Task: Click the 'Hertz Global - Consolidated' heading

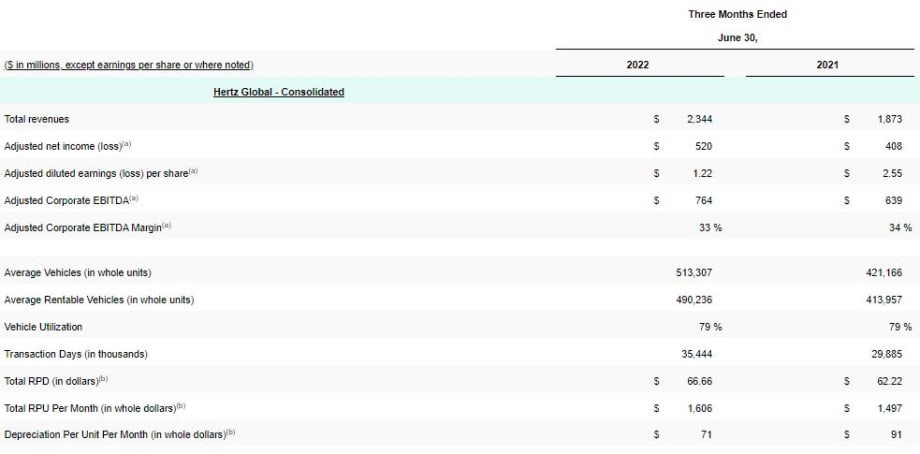Action: click(x=279, y=92)
